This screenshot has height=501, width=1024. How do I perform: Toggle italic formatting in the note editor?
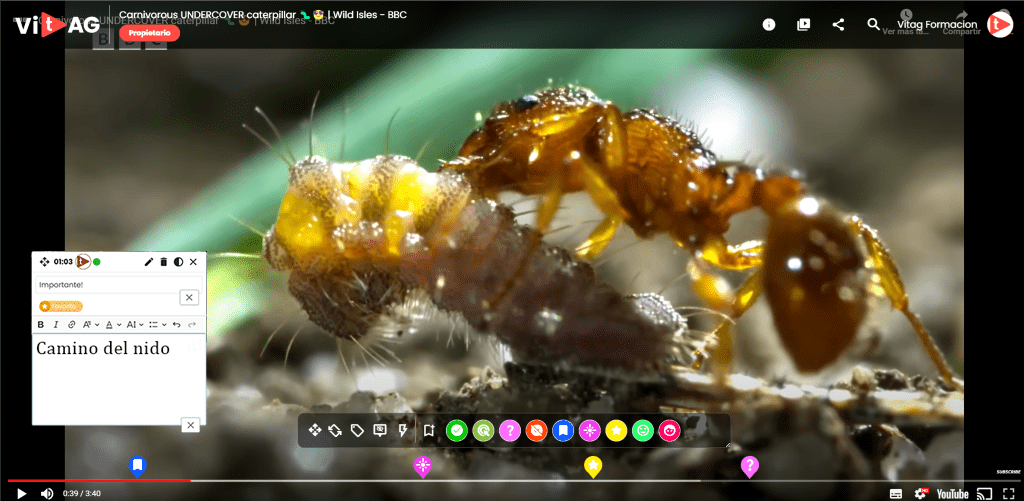point(56,324)
